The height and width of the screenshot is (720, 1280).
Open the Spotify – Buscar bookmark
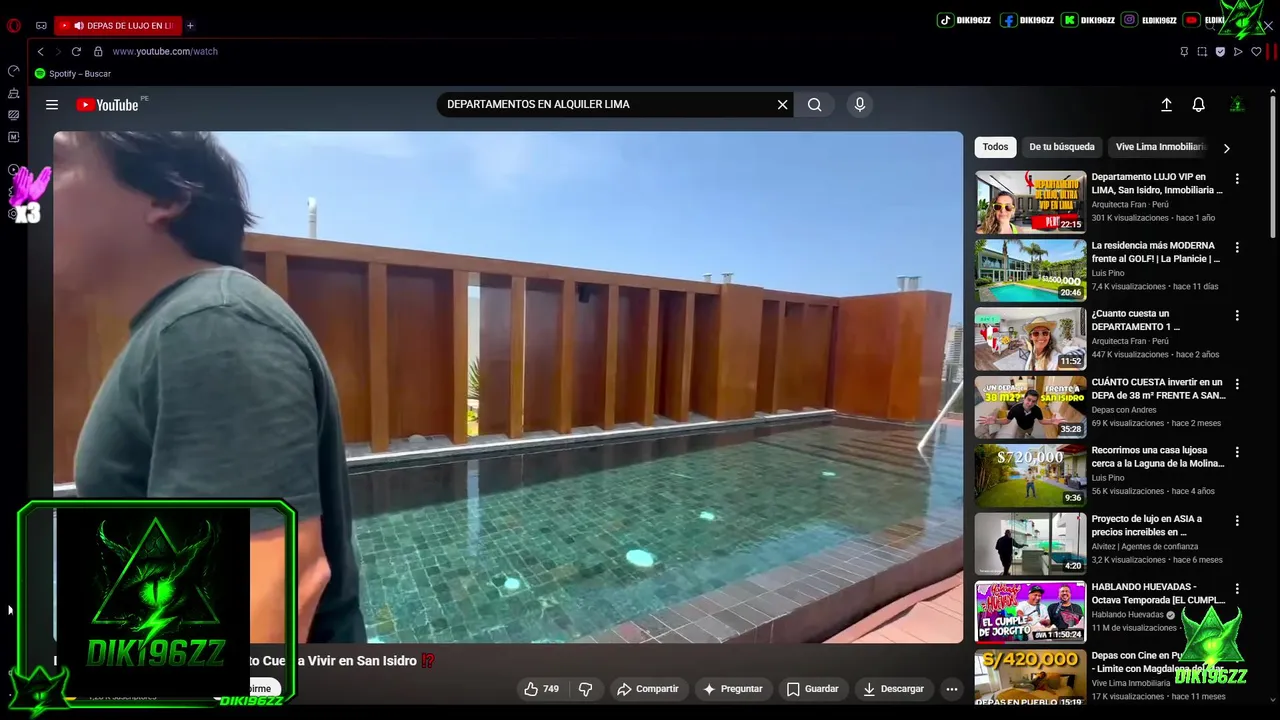(x=72, y=73)
